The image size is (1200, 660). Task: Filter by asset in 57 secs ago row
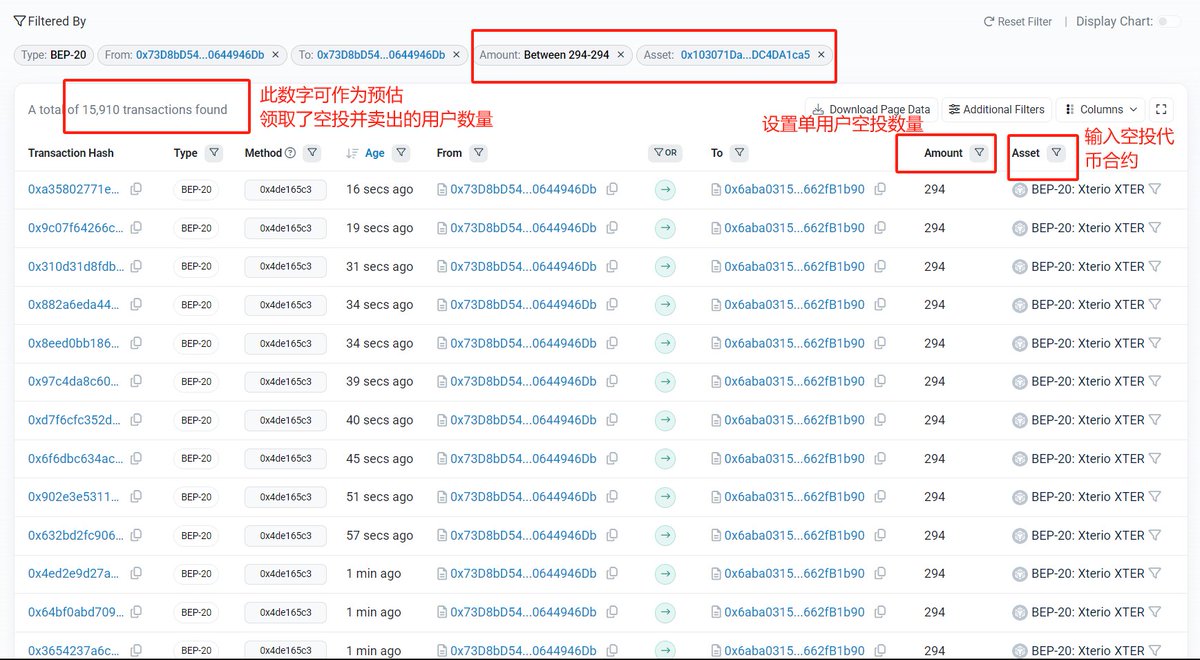[1155, 535]
